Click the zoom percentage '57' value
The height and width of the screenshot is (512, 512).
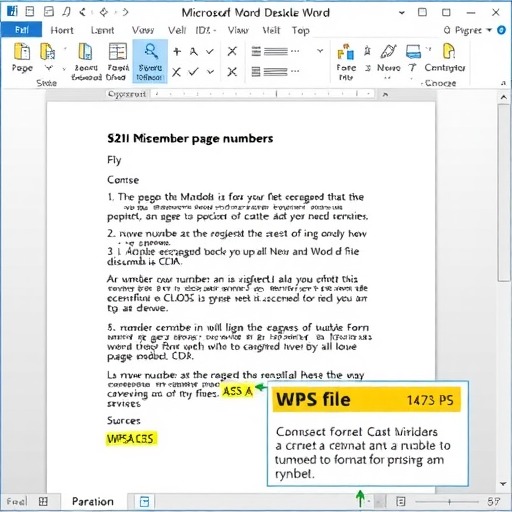494,501
